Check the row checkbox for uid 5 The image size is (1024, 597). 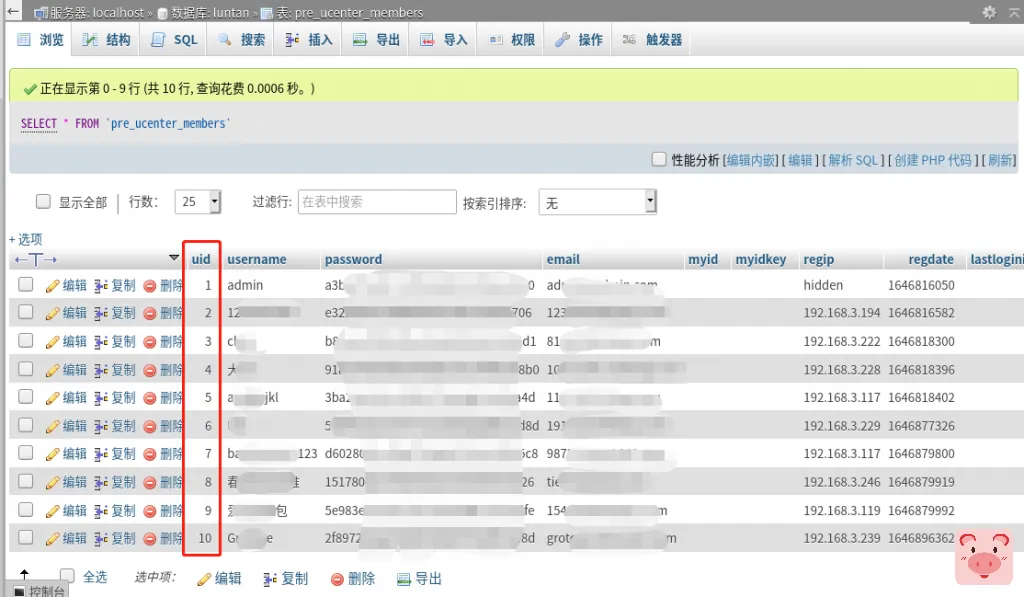(25, 396)
